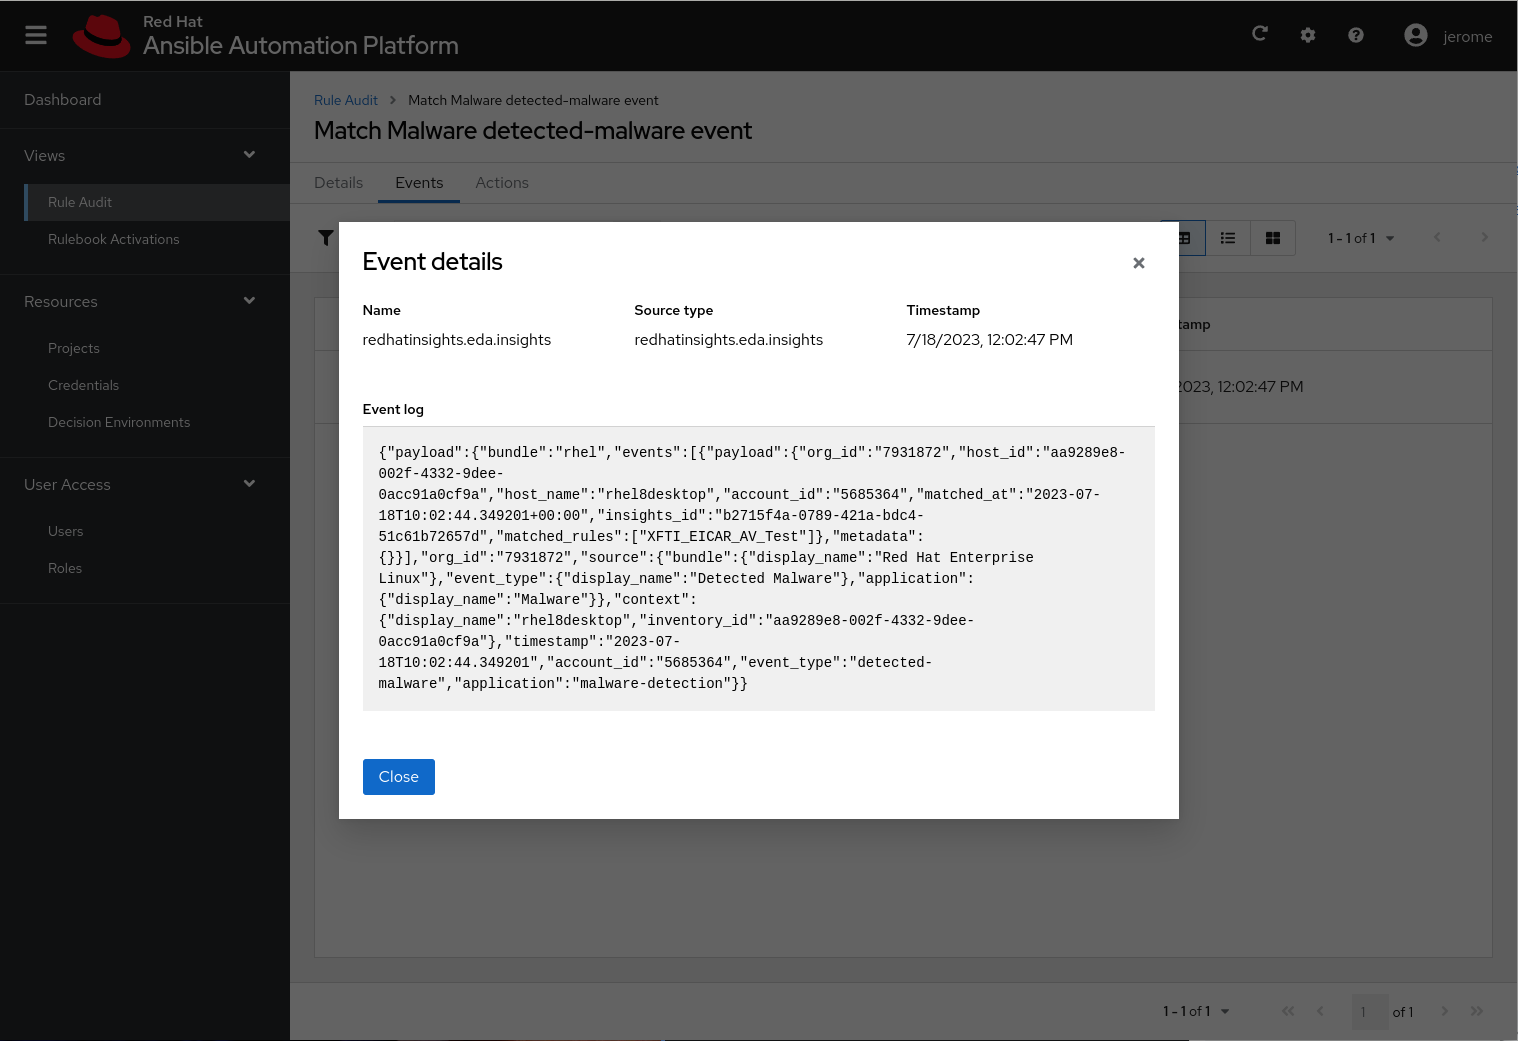Open the 1-1 of 1 pagination dropdown
Image resolution: width=1518 pixels, height=1041 pixels.
(x=1360, y=238)
